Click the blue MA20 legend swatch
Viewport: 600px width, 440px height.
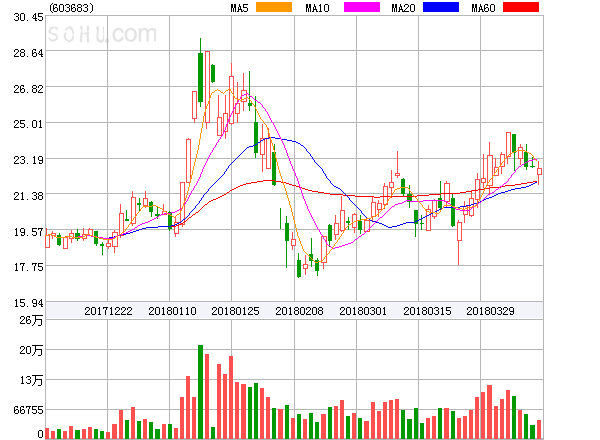coord(441,7)
